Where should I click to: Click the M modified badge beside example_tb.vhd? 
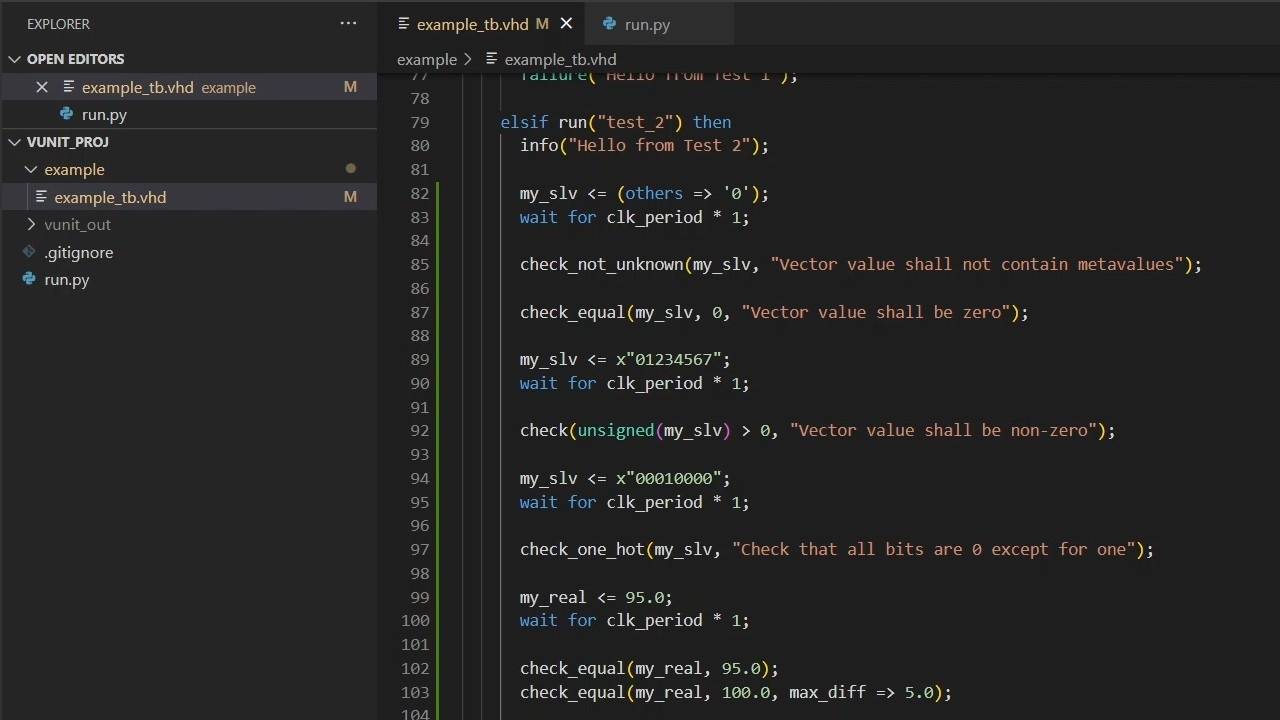350,87
